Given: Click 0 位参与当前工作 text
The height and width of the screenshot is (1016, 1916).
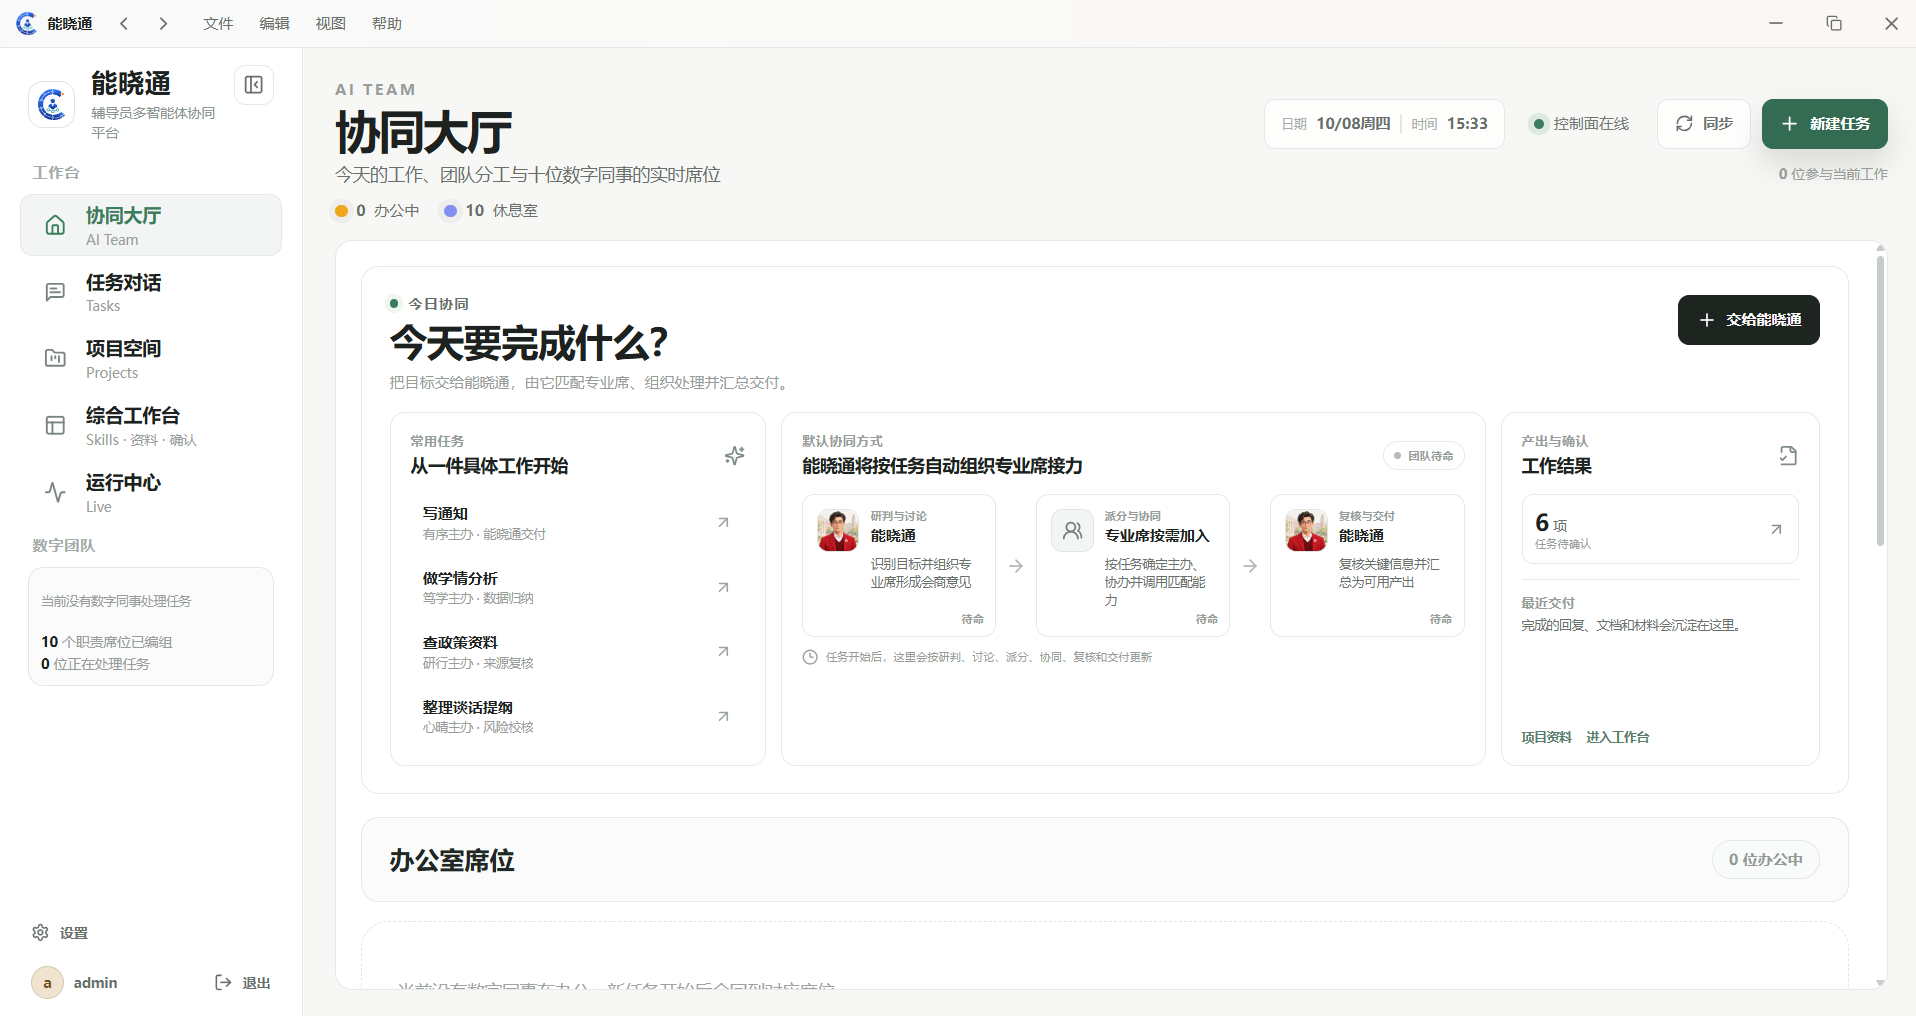Looking at the screenshot, I should click(1833, 174).
